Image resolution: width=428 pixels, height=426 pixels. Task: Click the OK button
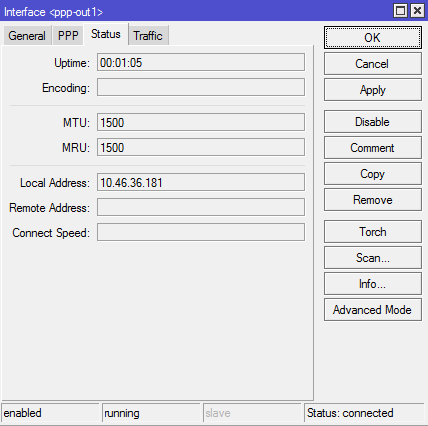pos(373,38)
